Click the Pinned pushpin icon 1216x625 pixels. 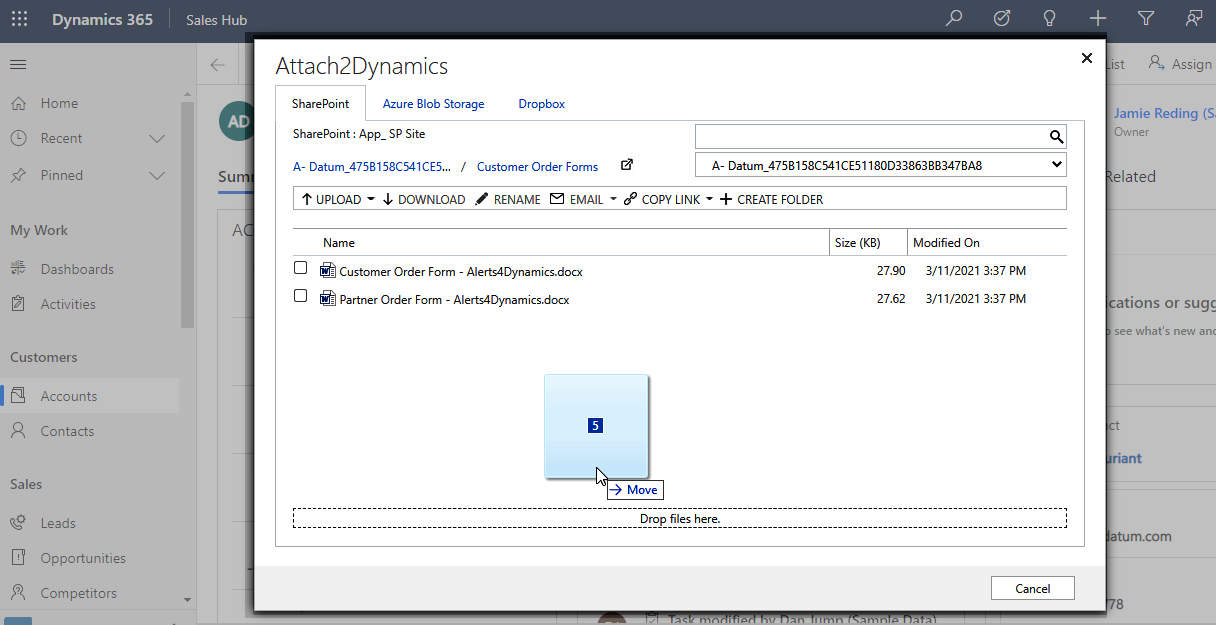pos(18,175)
